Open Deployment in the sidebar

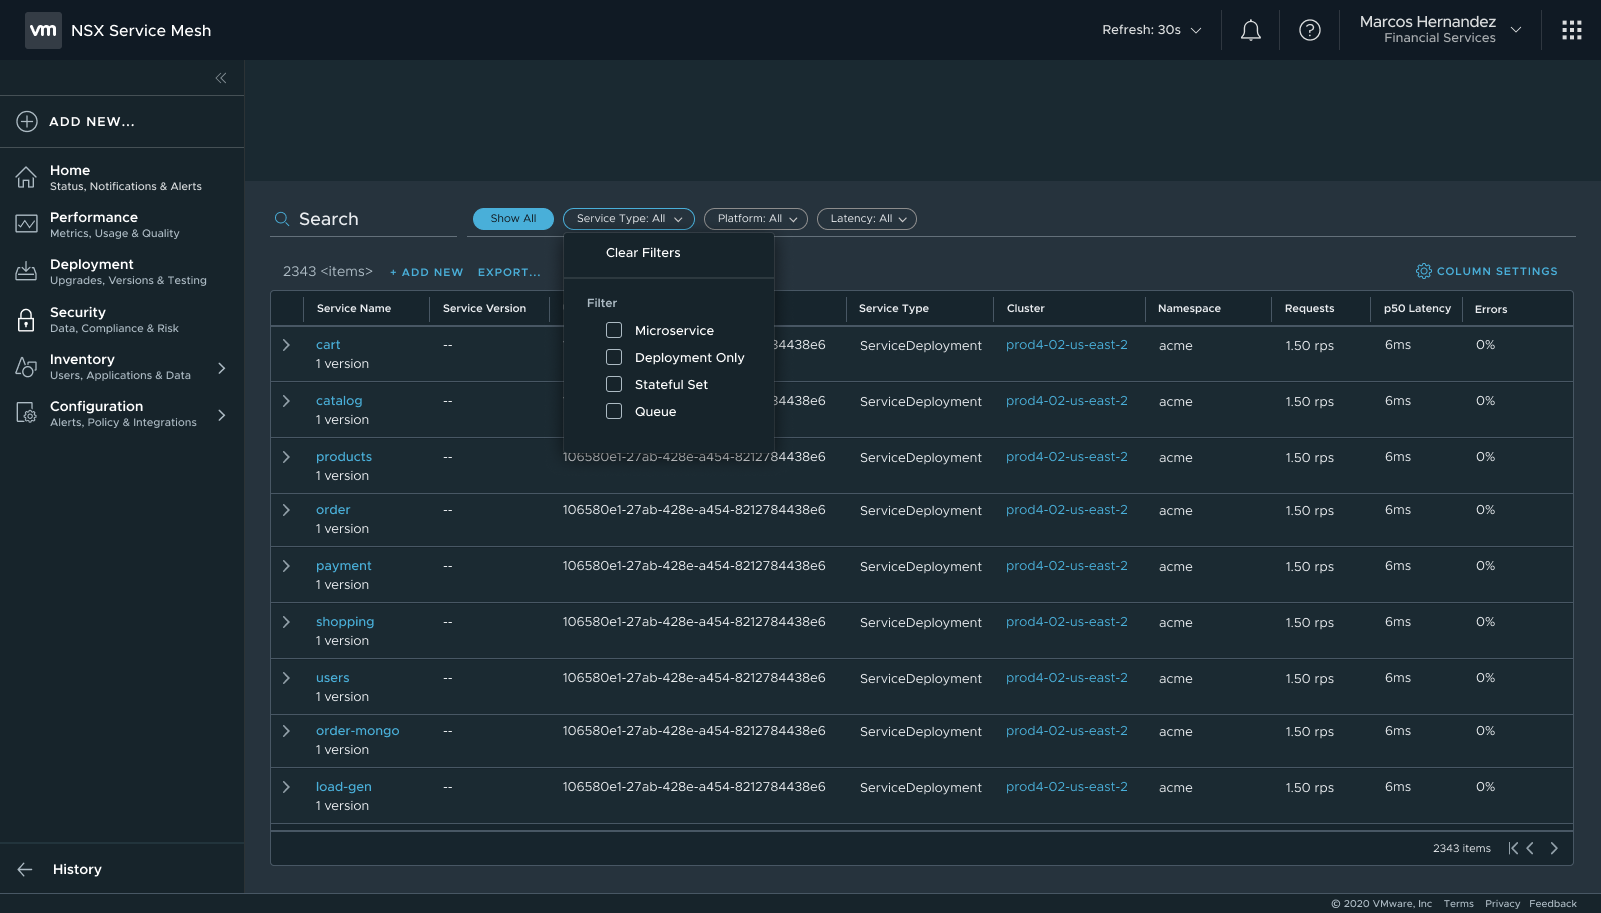(122, 271)
